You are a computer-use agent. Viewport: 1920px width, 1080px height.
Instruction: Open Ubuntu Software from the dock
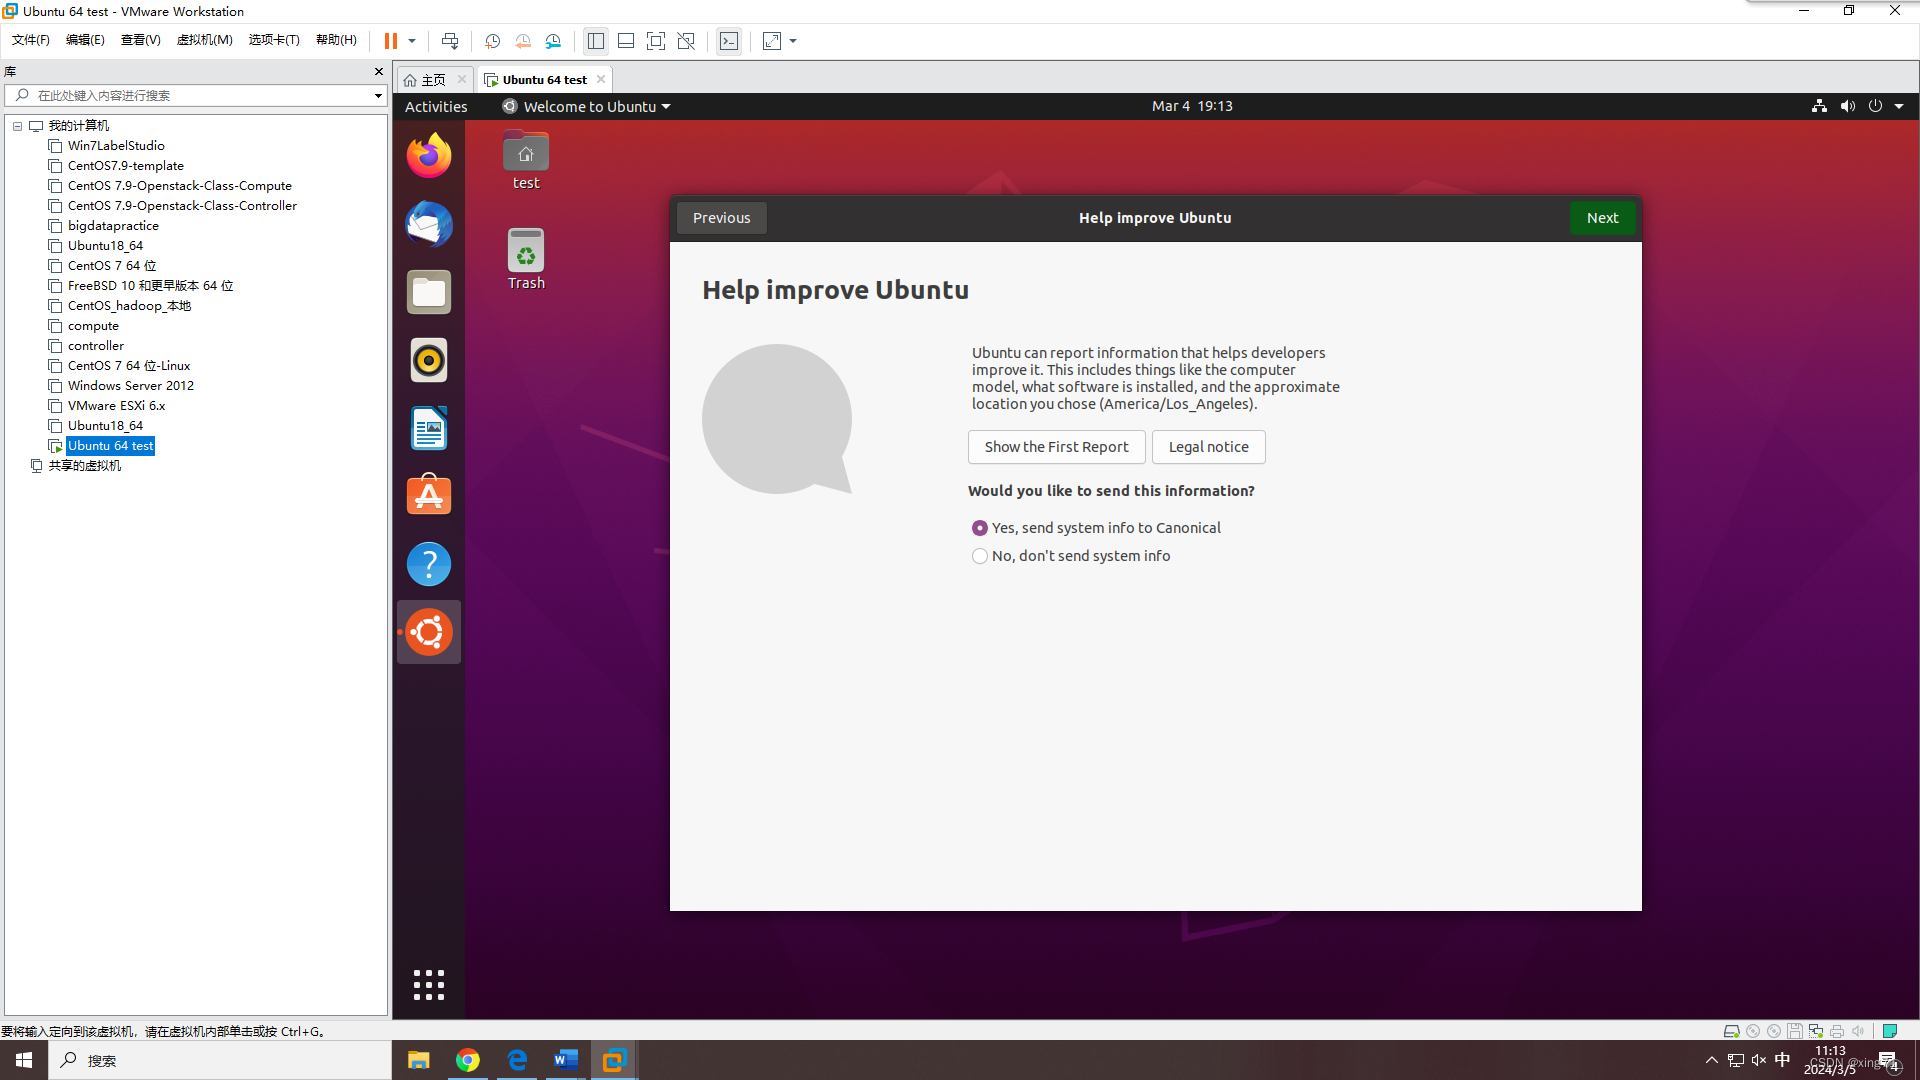pos(428,495)
